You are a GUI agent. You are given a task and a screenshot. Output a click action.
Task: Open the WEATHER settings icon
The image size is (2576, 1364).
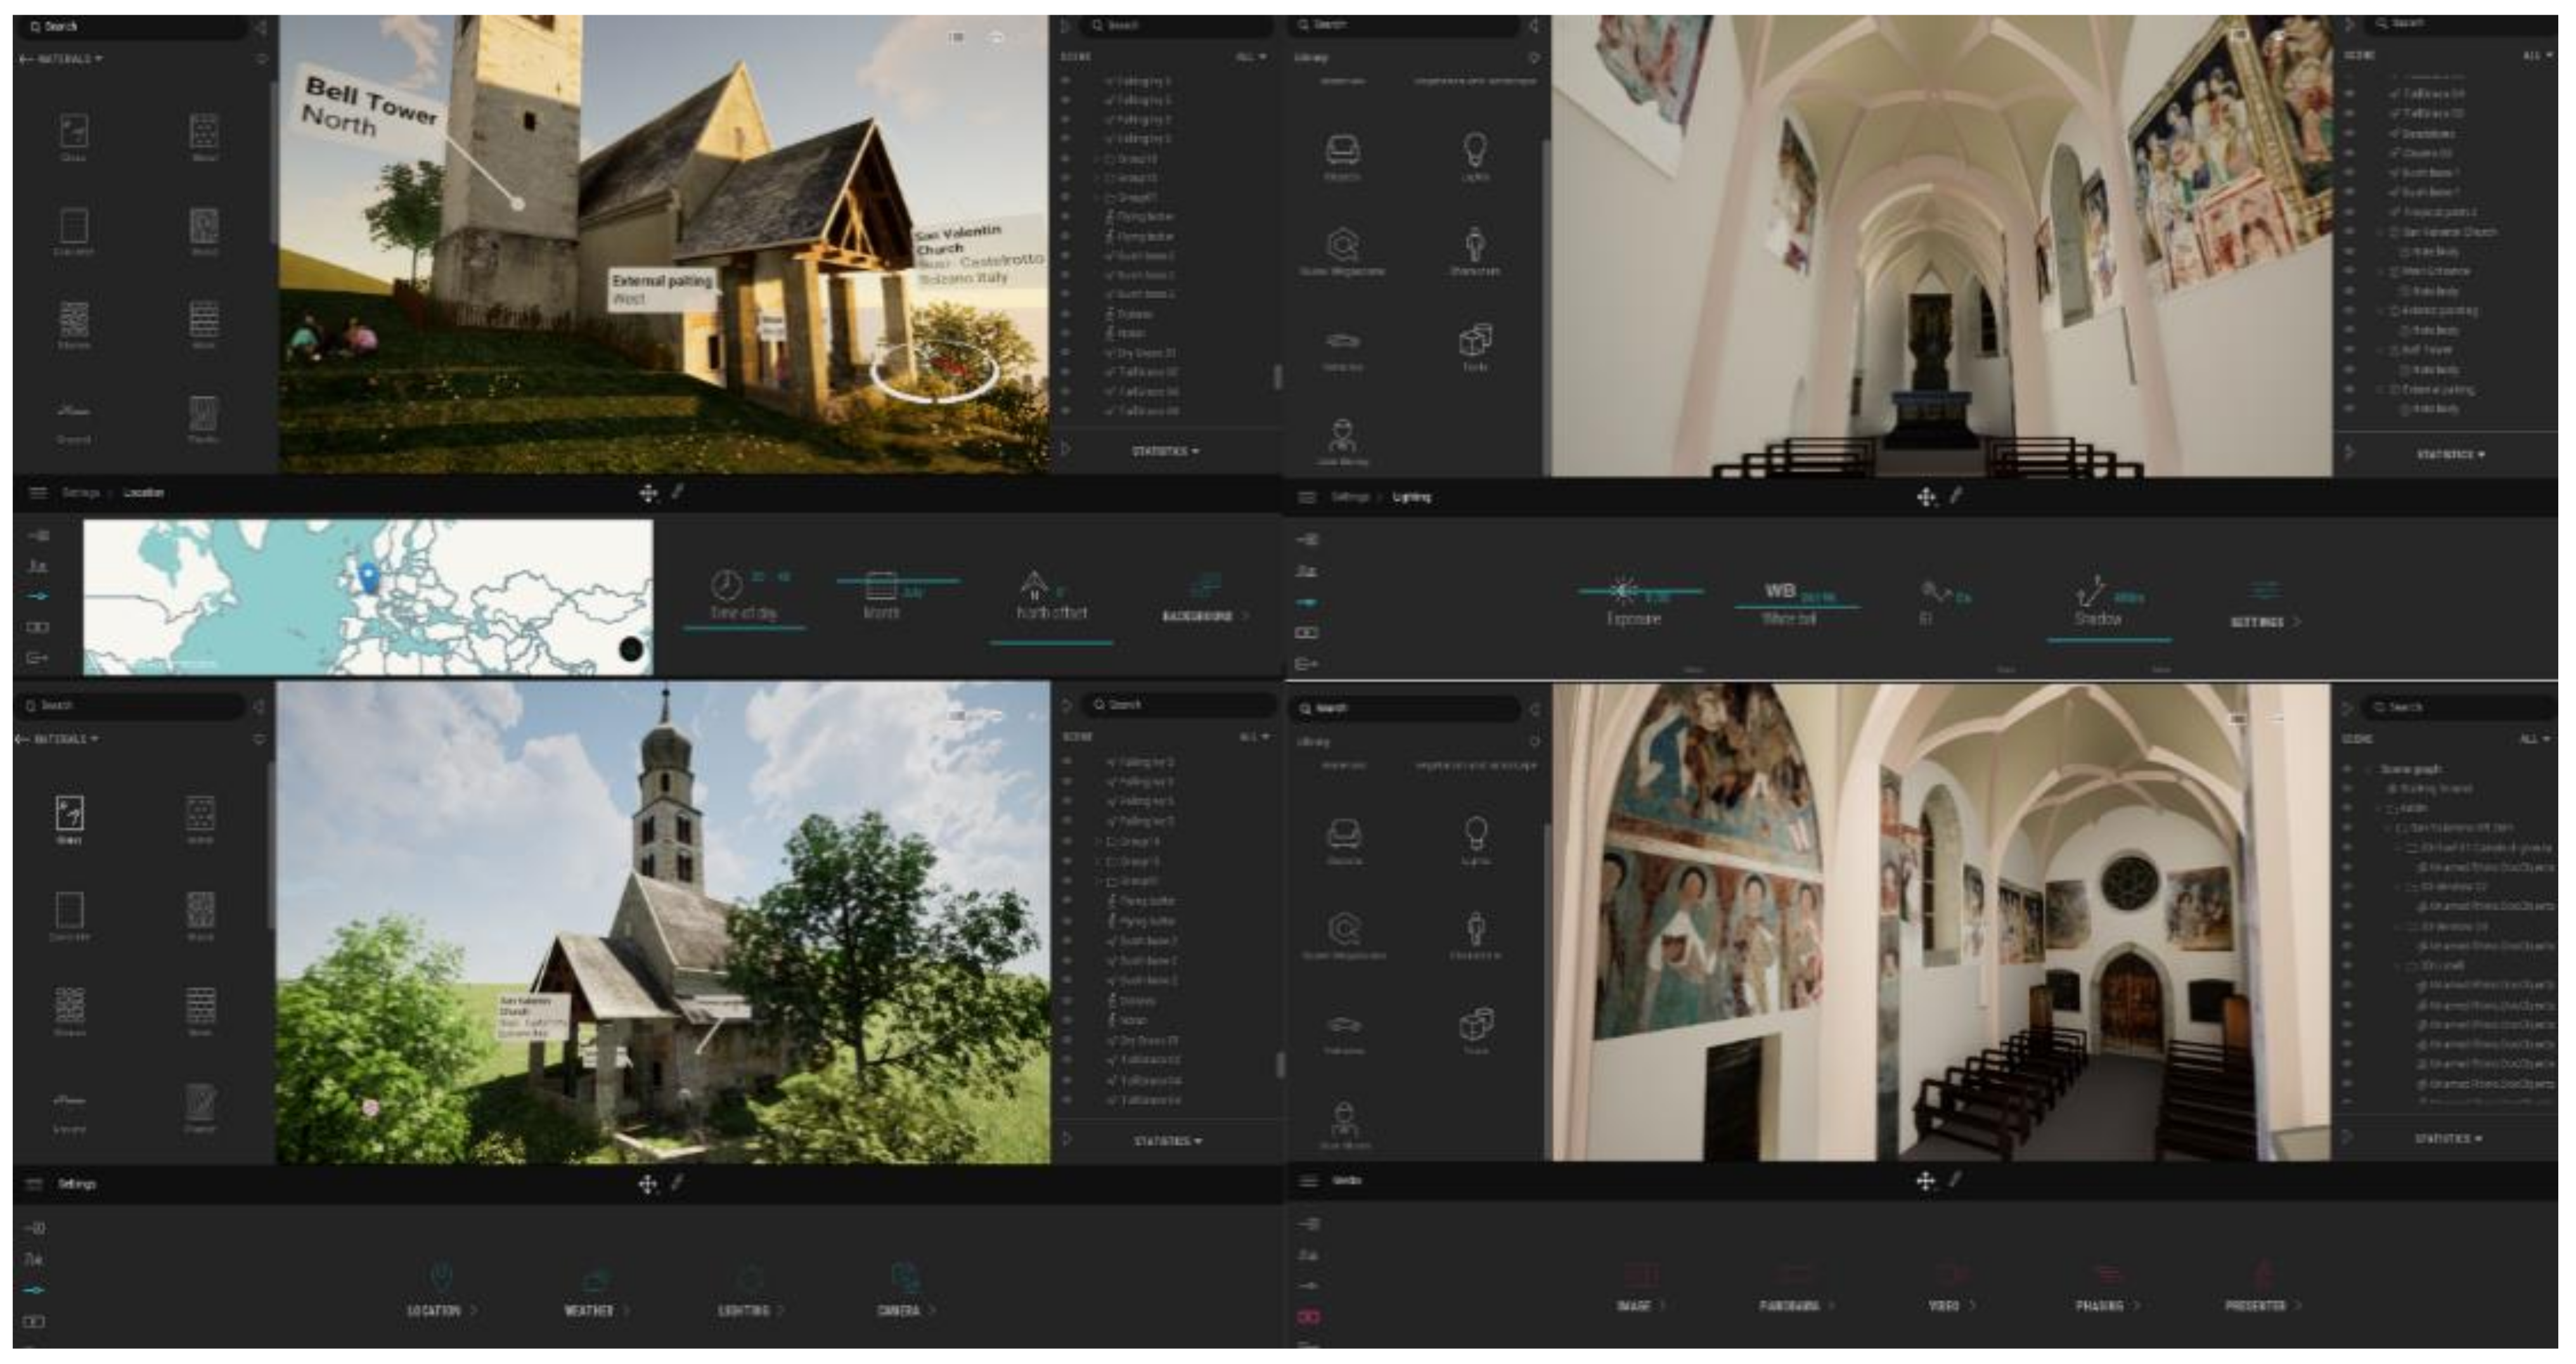click(x=596, y=1279)
